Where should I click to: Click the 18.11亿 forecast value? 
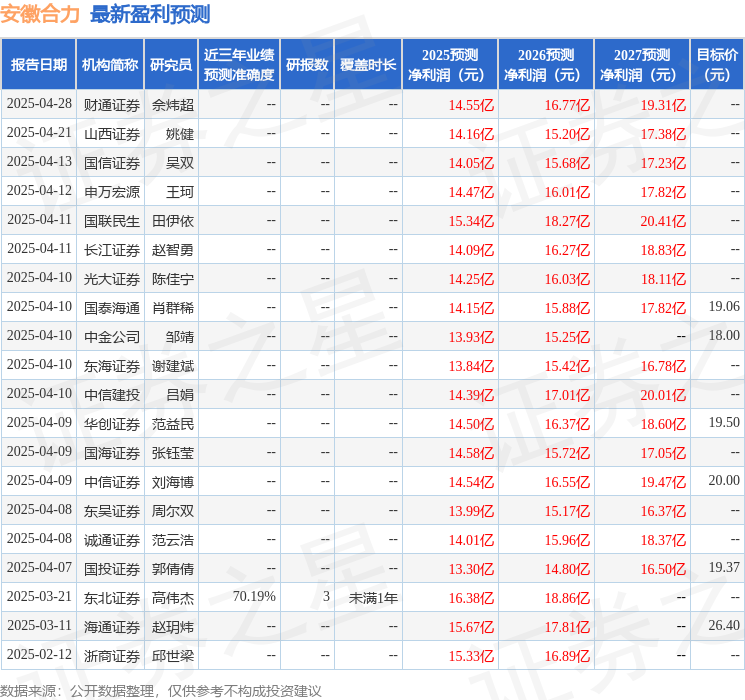[x=663, y=279]
